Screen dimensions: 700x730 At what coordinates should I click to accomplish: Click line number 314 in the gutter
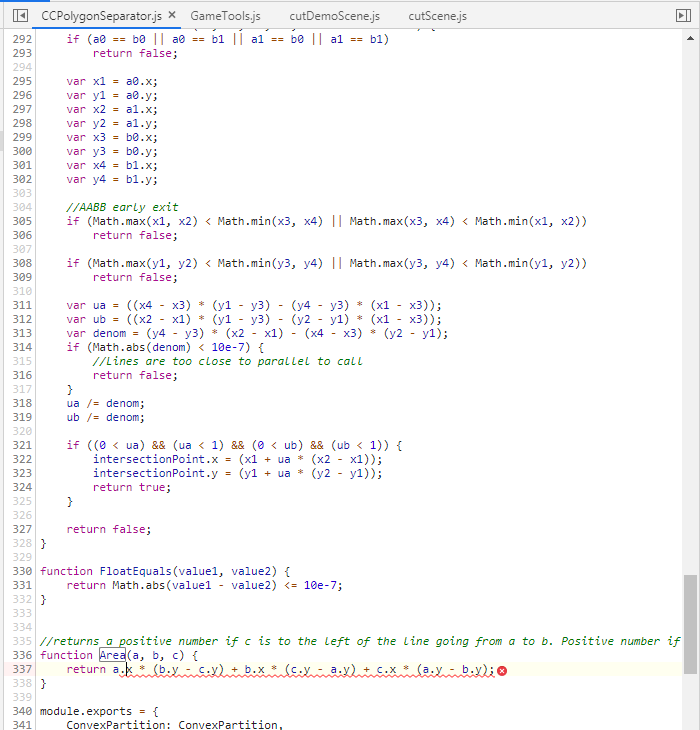pos(22,347)
